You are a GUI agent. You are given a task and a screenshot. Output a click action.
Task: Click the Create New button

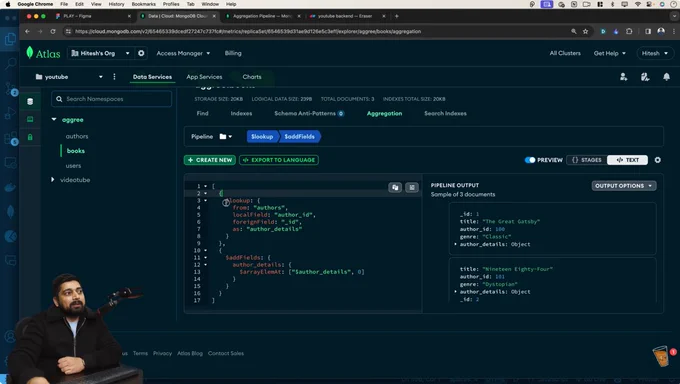pos(210,160)
